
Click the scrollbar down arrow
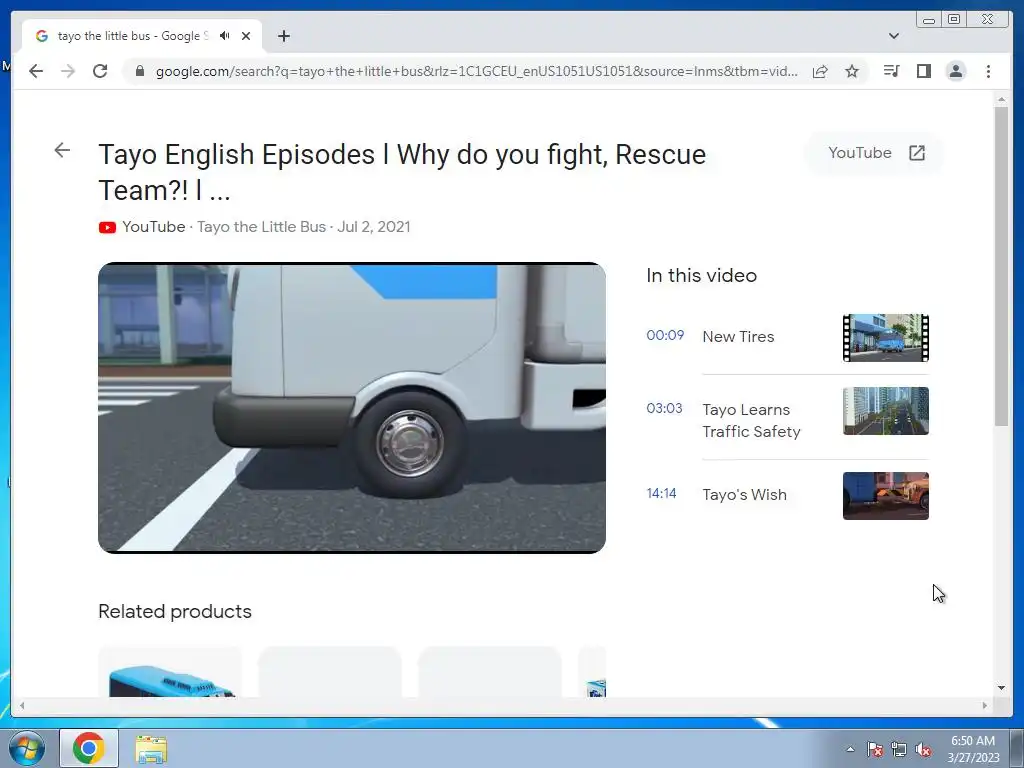1001,688
